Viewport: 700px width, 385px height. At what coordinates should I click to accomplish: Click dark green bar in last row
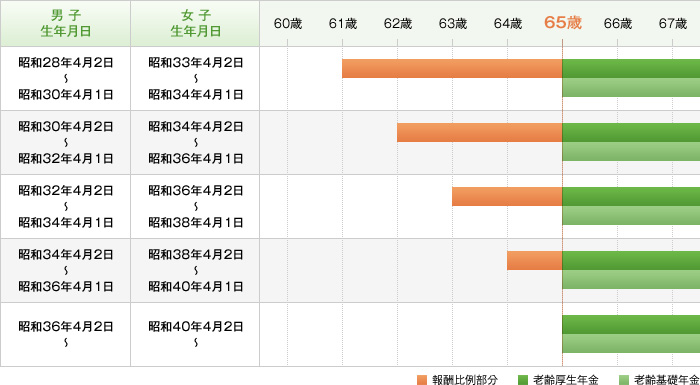(631, 325)
